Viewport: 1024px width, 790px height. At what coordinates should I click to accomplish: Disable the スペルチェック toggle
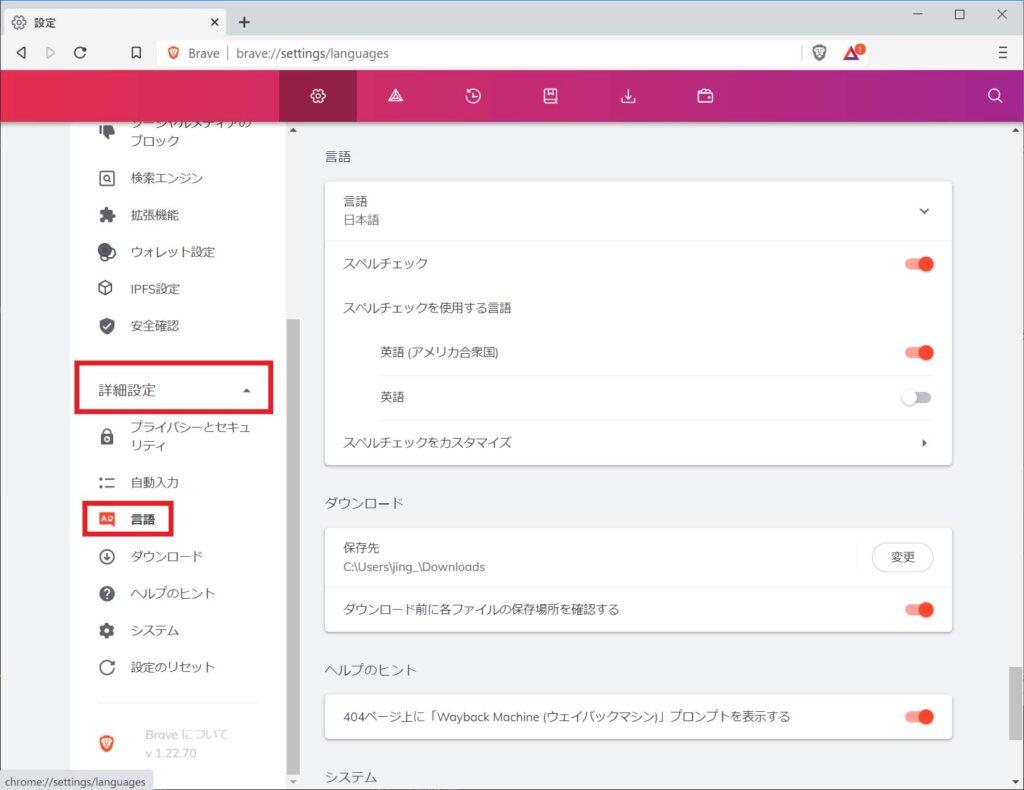coord(918,264)
